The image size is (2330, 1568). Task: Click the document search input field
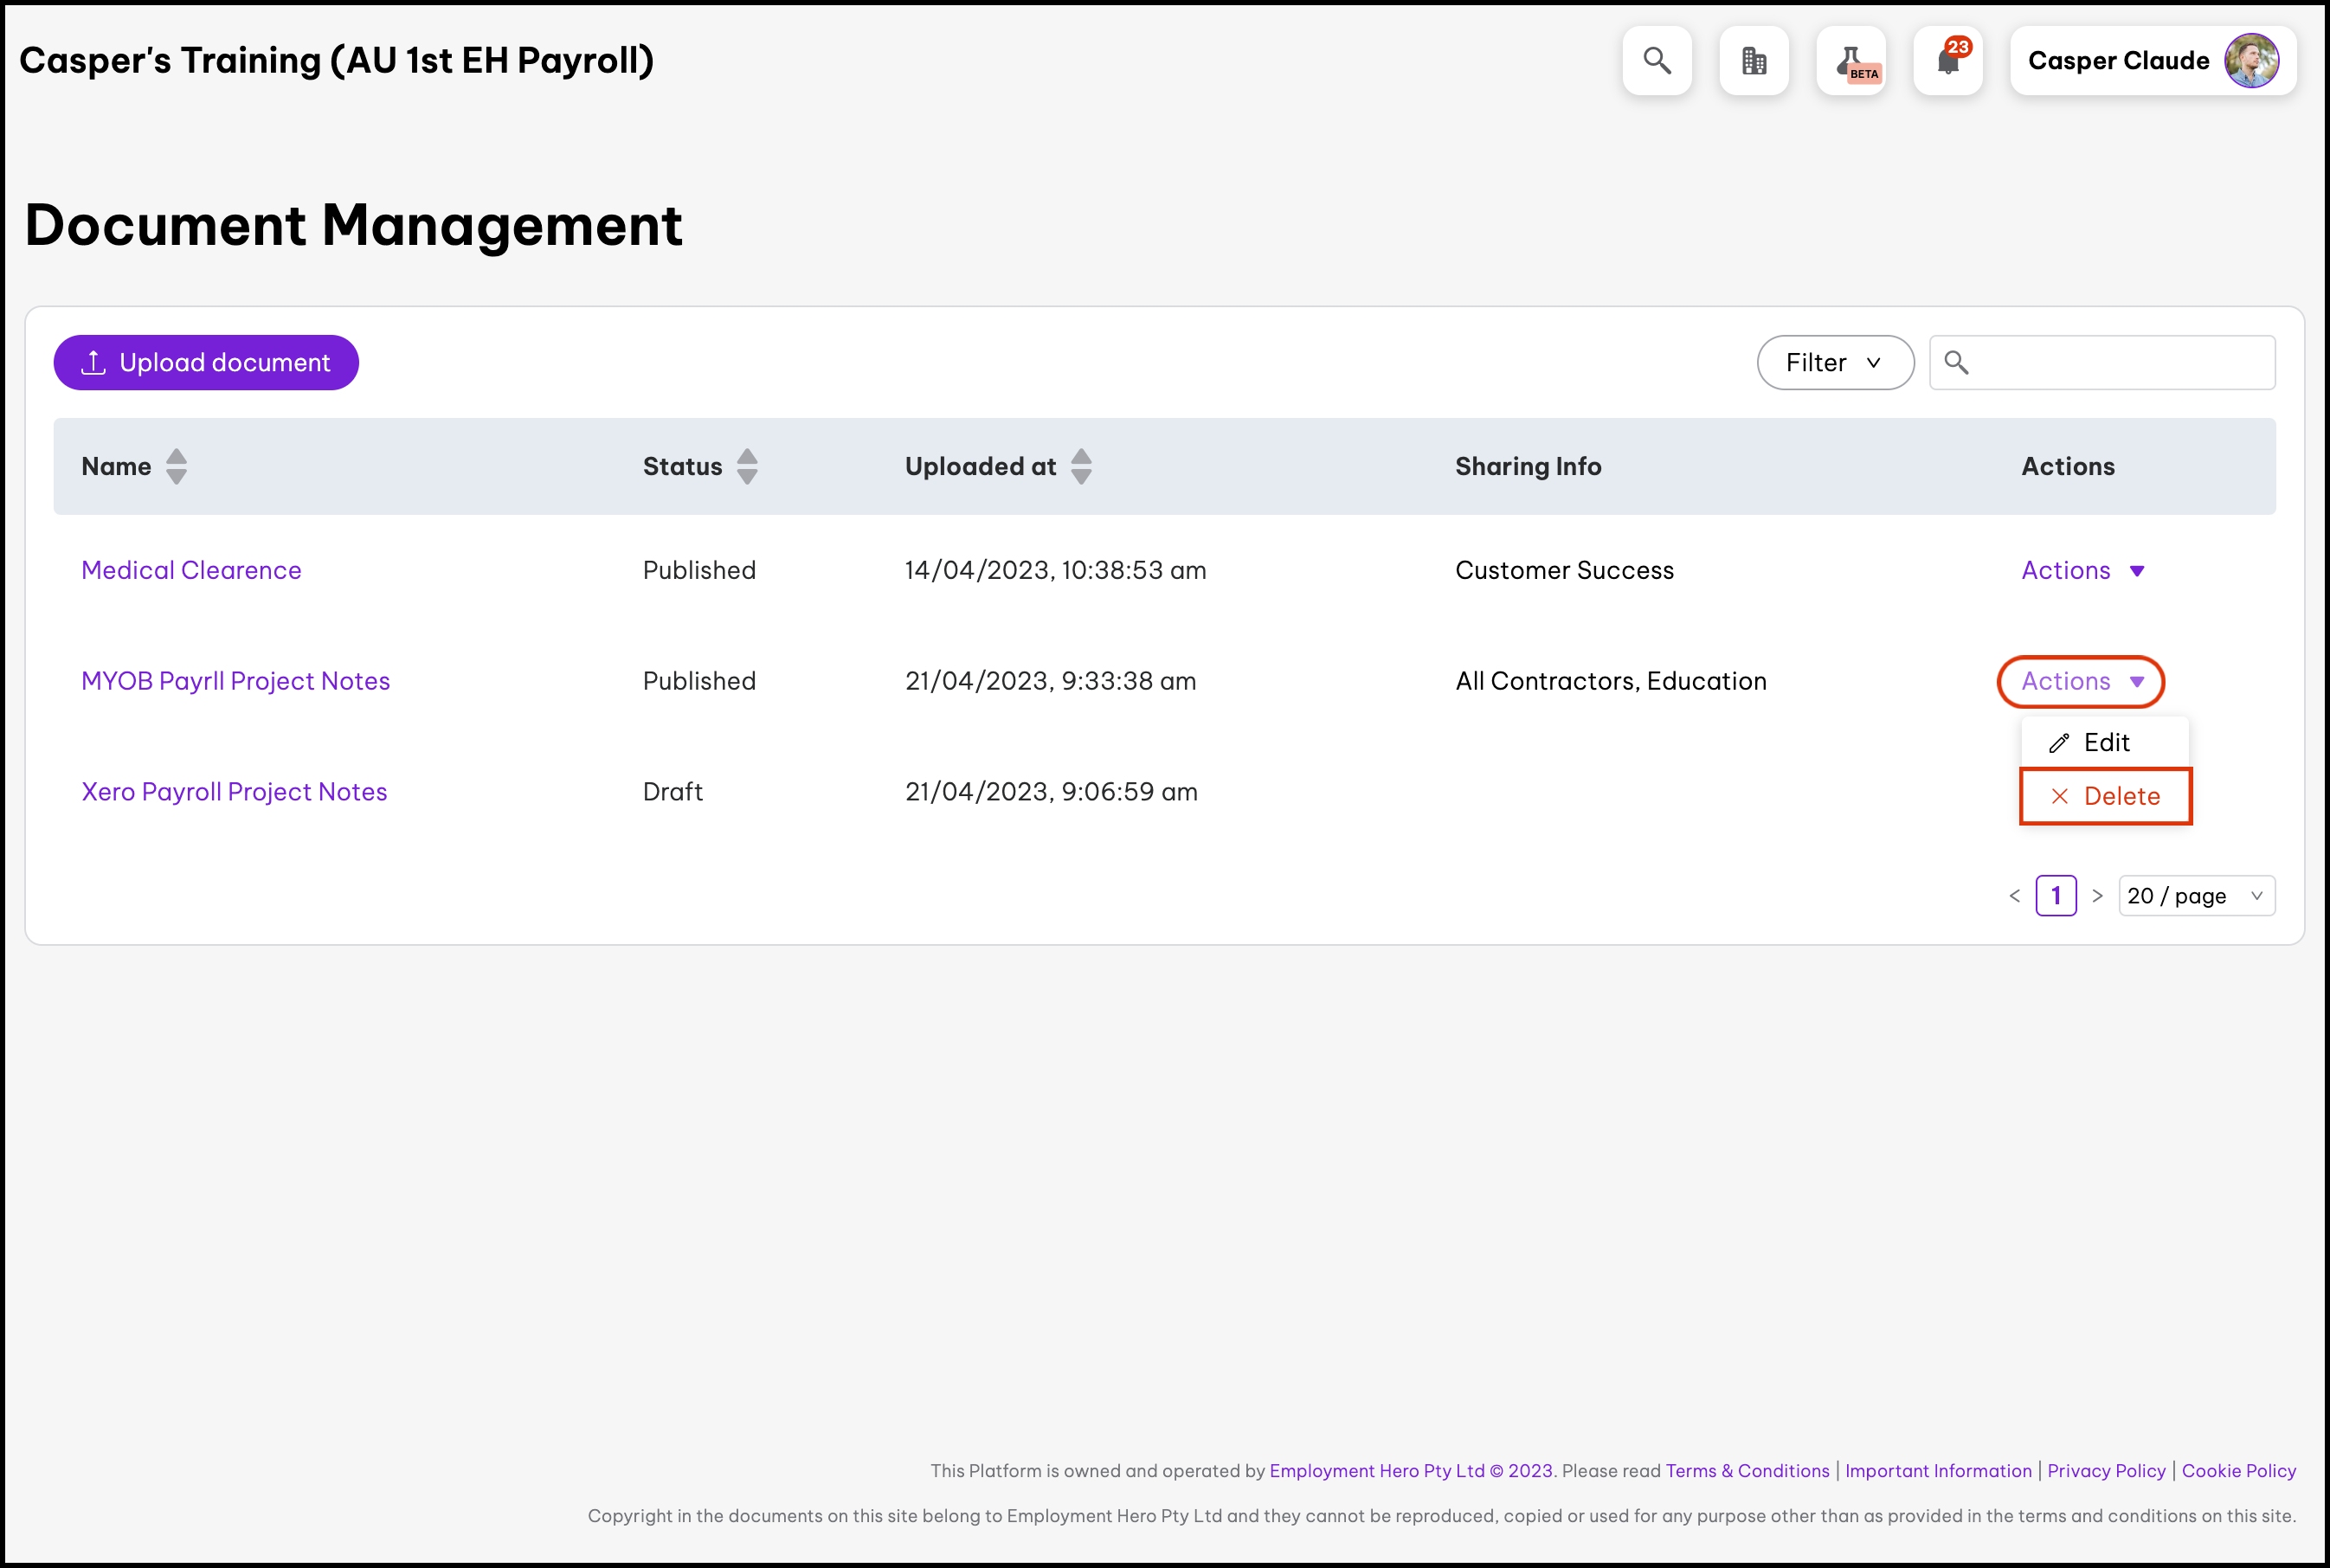click(x=2120, y=363)
